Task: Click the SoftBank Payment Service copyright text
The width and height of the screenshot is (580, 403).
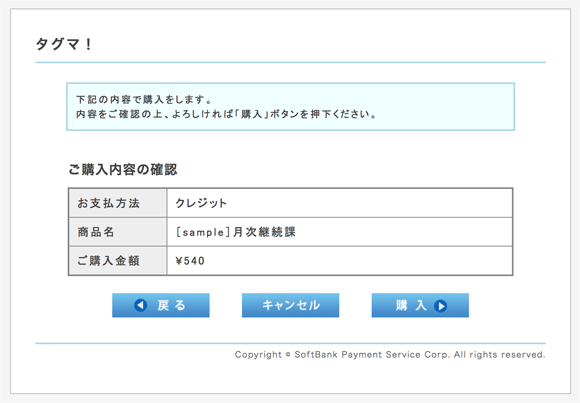Action: [x=390, y=355]
